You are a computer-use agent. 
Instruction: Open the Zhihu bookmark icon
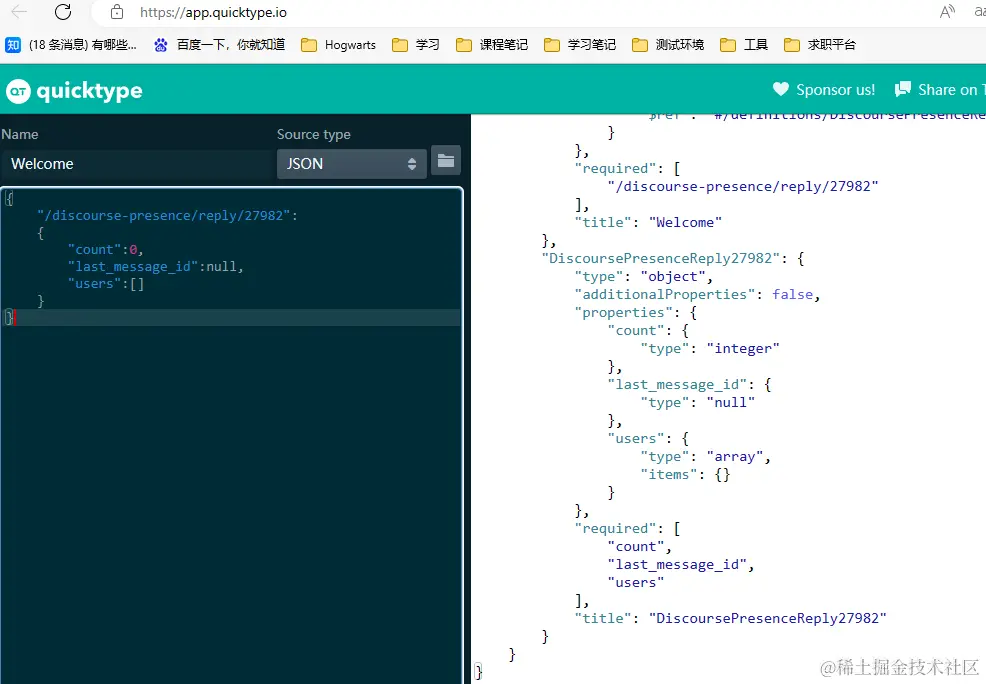[x=13, y=45]
